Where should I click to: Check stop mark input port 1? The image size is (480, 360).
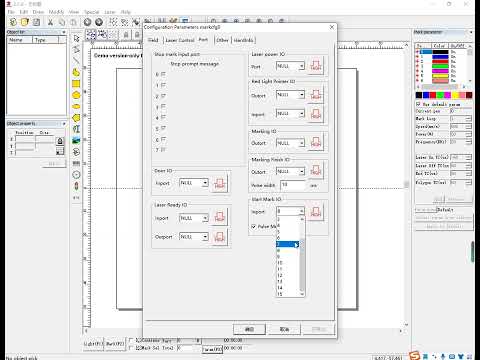coord(163,85)
